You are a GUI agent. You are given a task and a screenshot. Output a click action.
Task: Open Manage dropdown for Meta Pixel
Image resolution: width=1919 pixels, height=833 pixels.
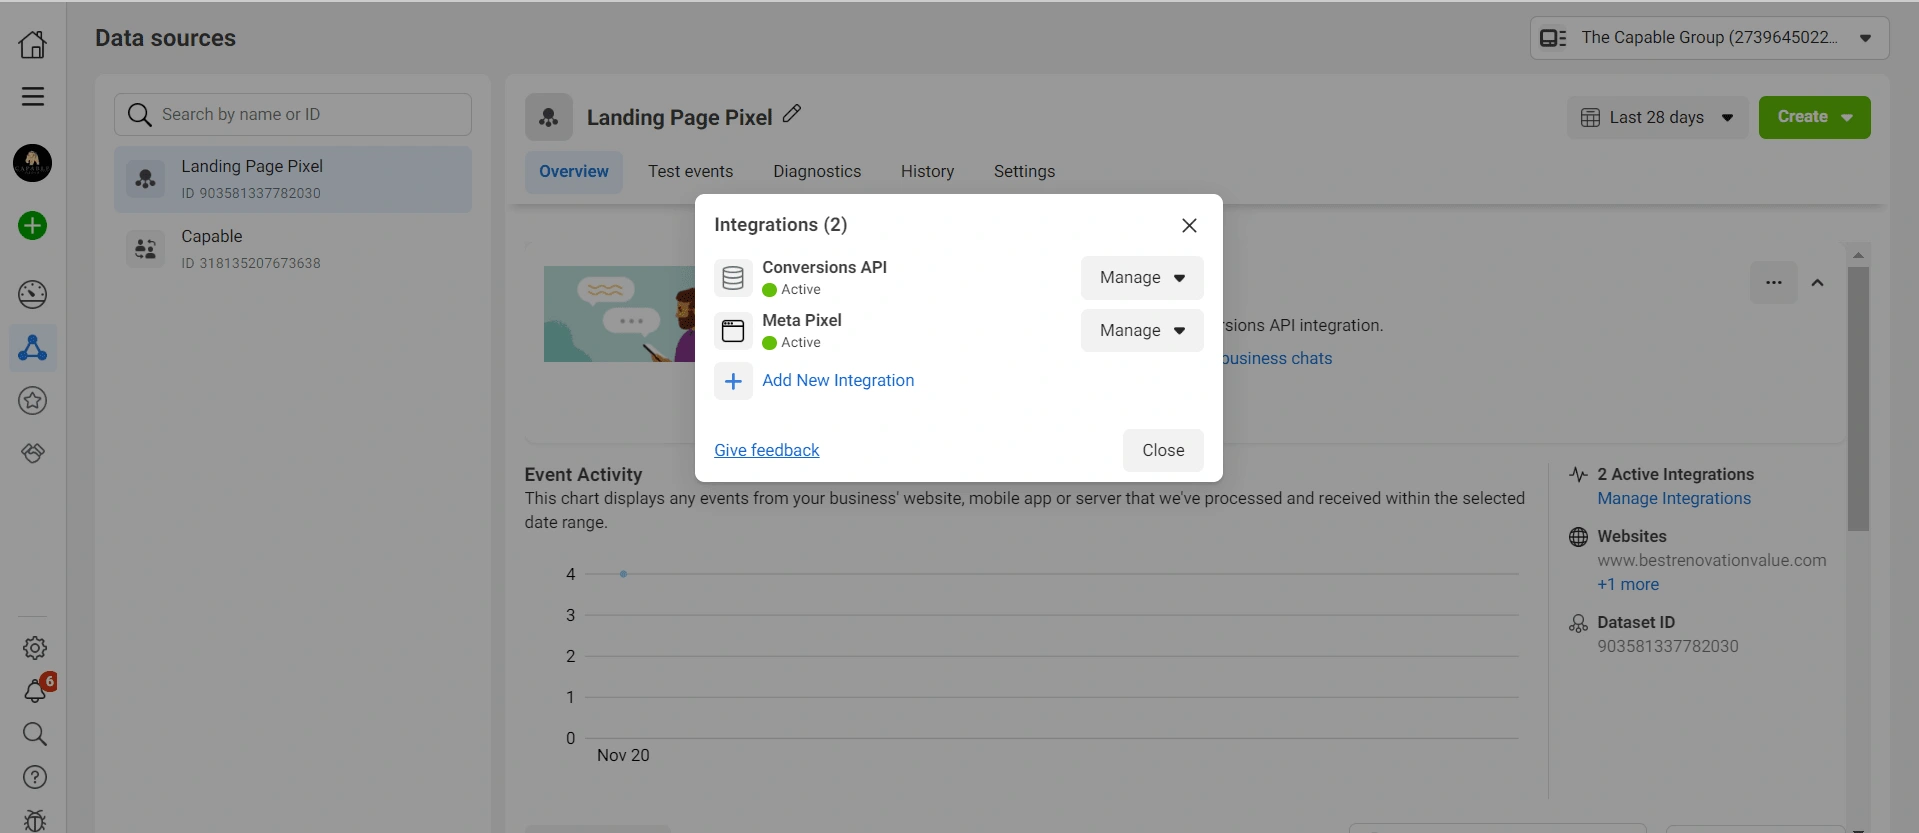1141,331
